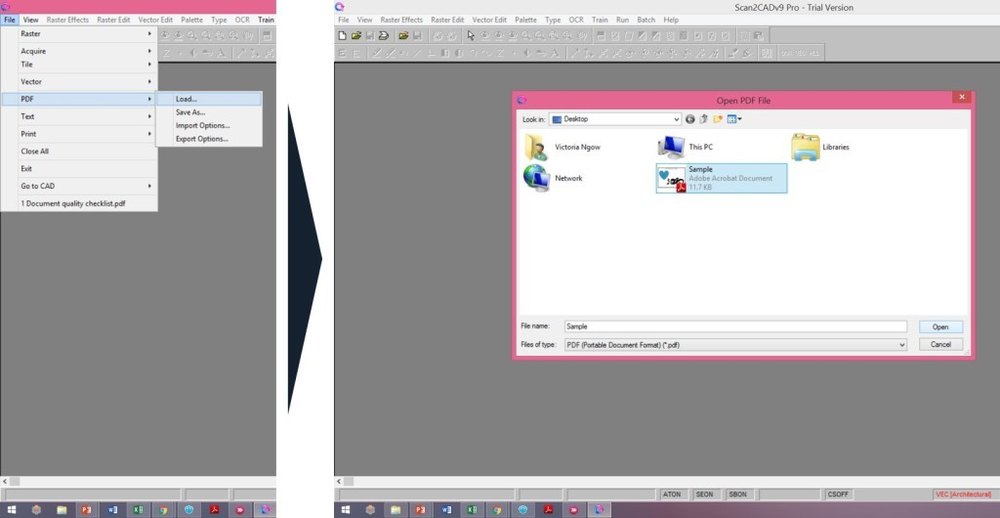Click the create new folder icon in dialog
Viewport: 1000px width, 518px height.
click(717, 119)
